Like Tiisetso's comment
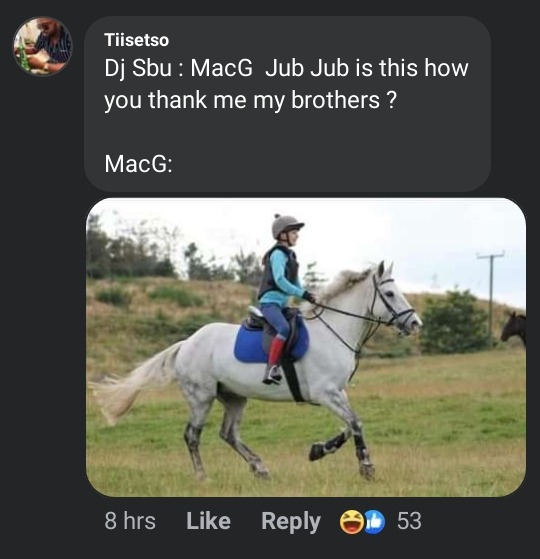This screenshot has height=559, width=540. 209,521
